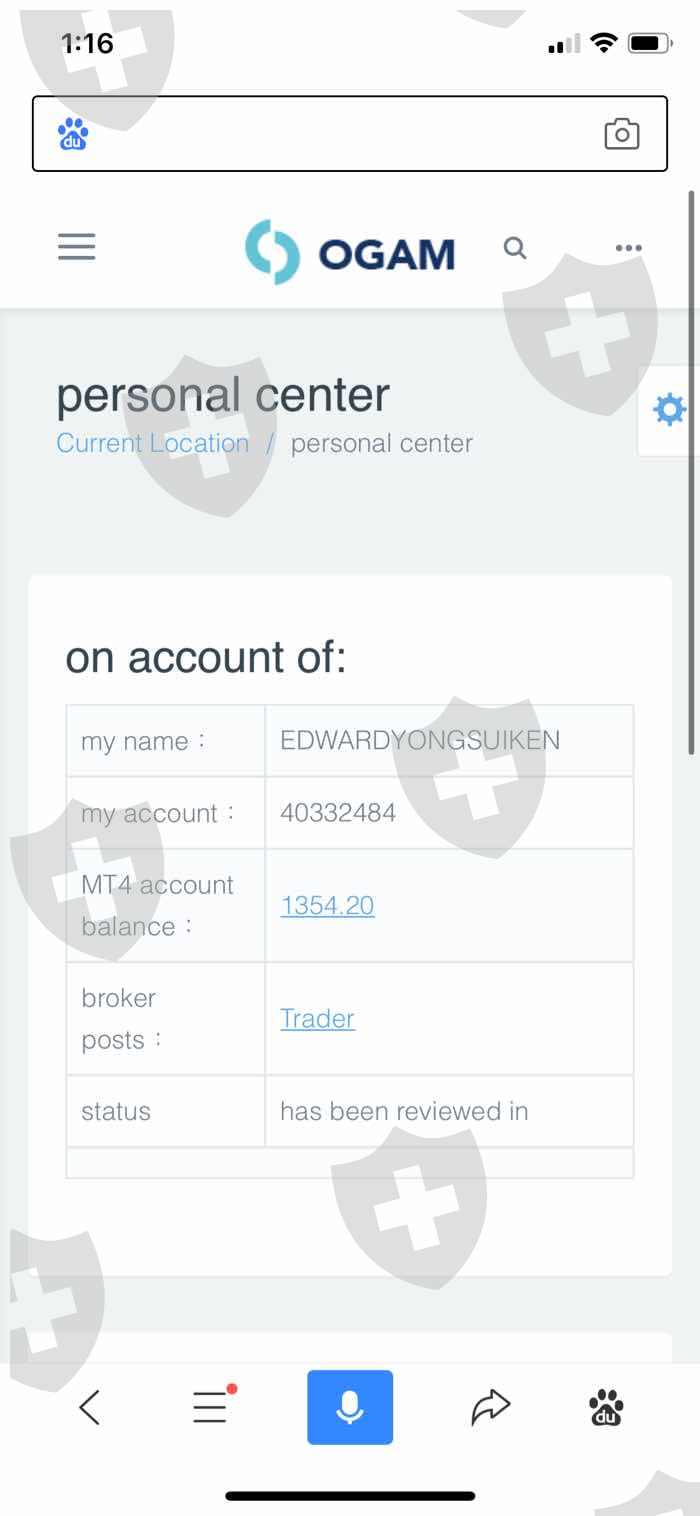The height and width of the screenshot is (1516, 700).
Task: Click the Current Location breadcrumb link
Action: pos(152,443)
